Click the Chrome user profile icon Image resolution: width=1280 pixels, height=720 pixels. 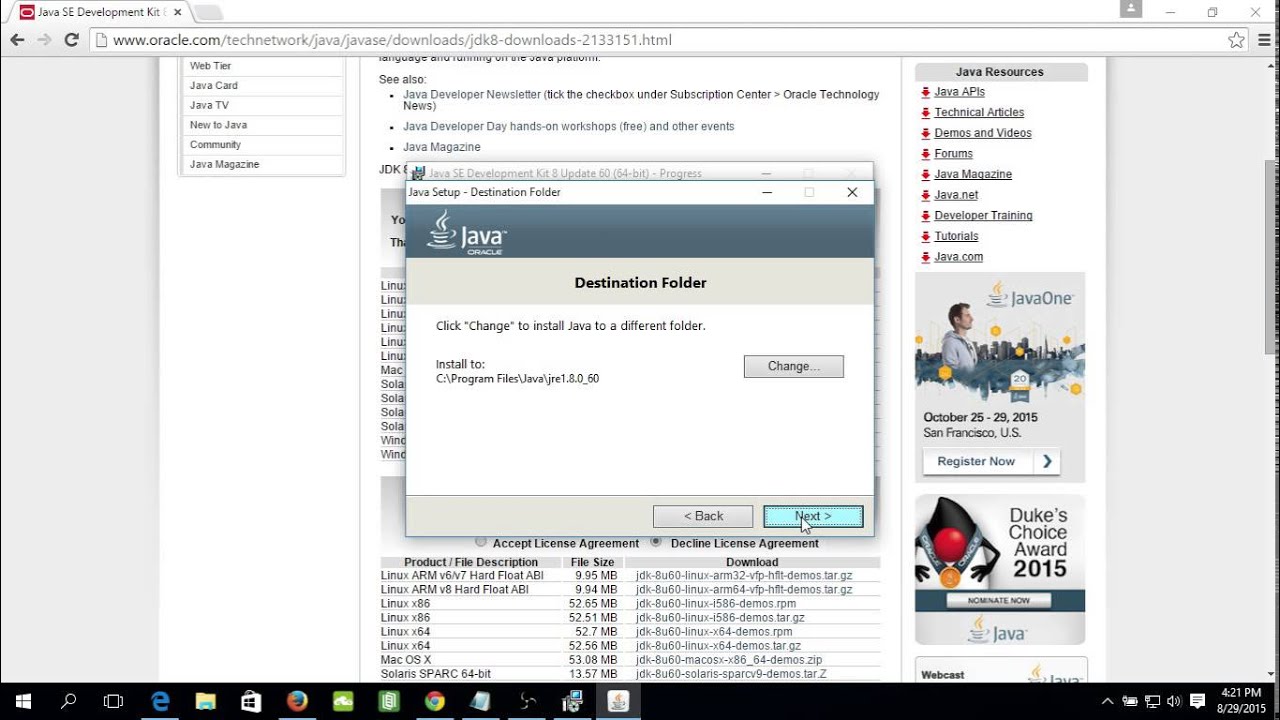[x=1131, y=9]
